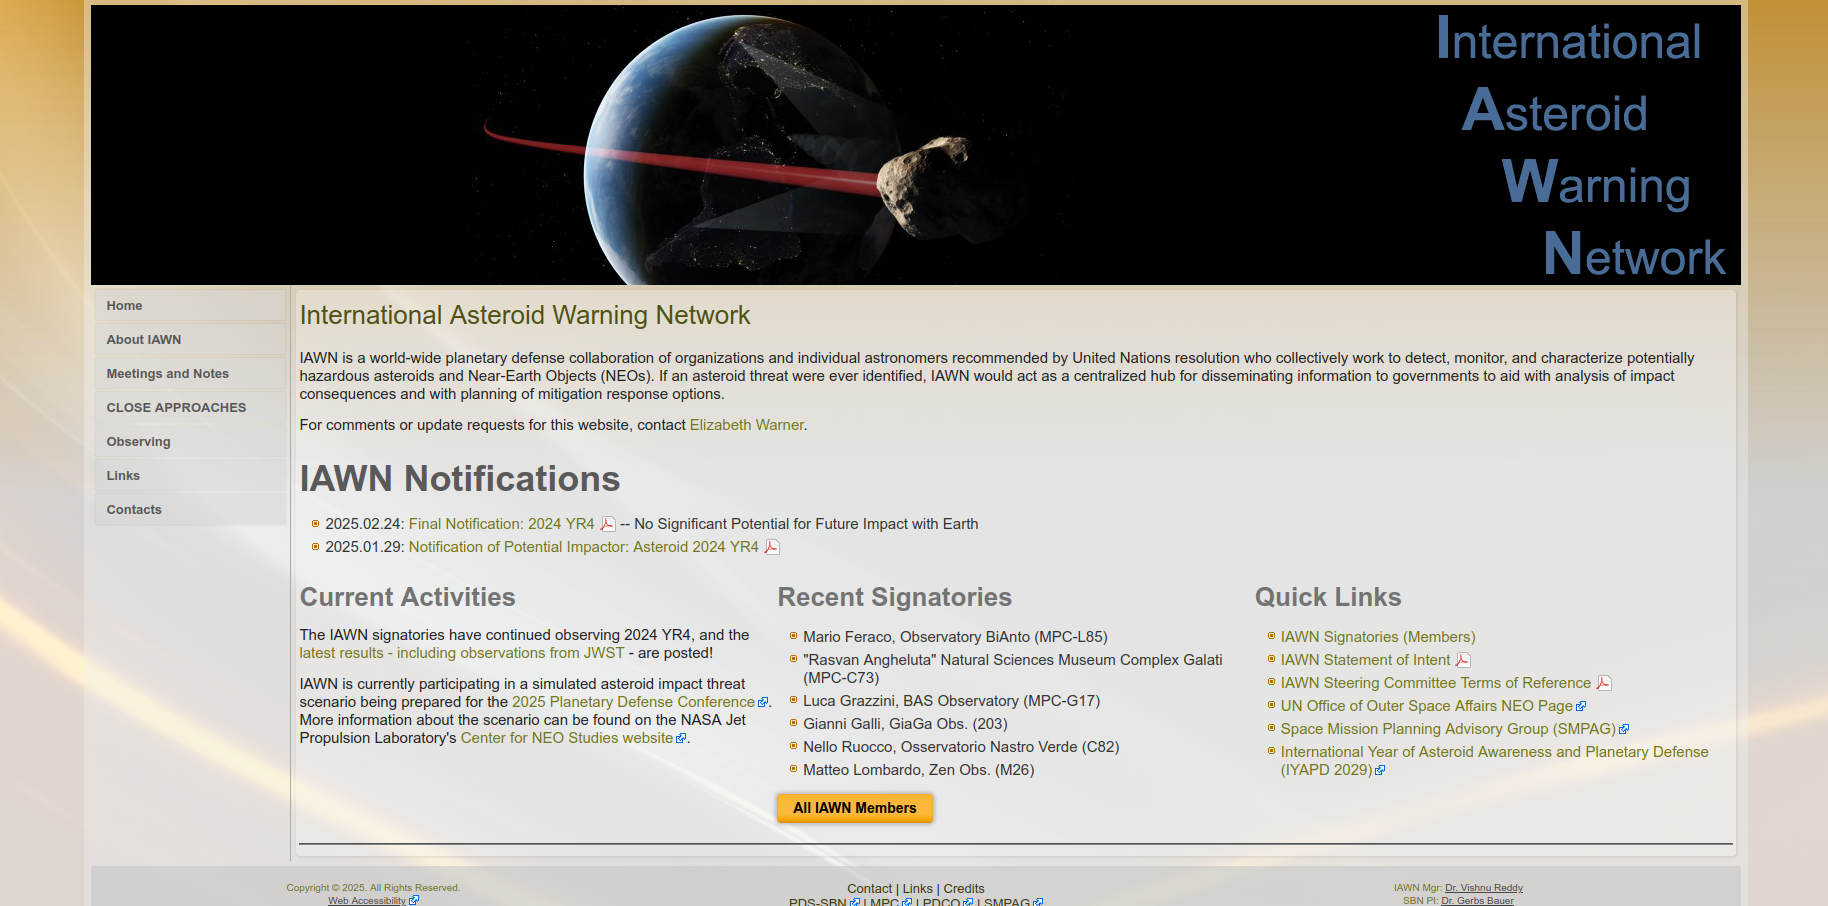Select CLOSE APPROACHES in the sidebar
This screenshot has height=906, width=1828.
(x=176, y=408)
